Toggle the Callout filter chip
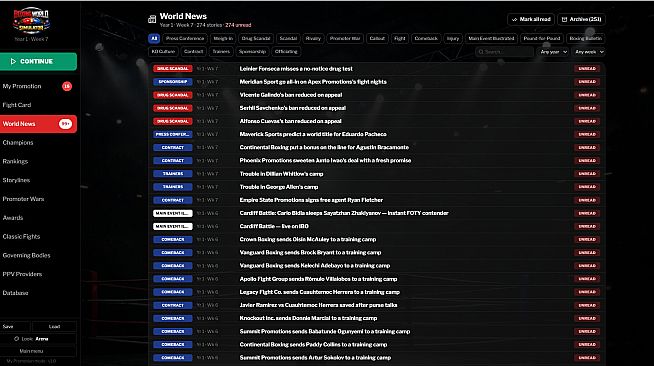 tap(377, 38)
